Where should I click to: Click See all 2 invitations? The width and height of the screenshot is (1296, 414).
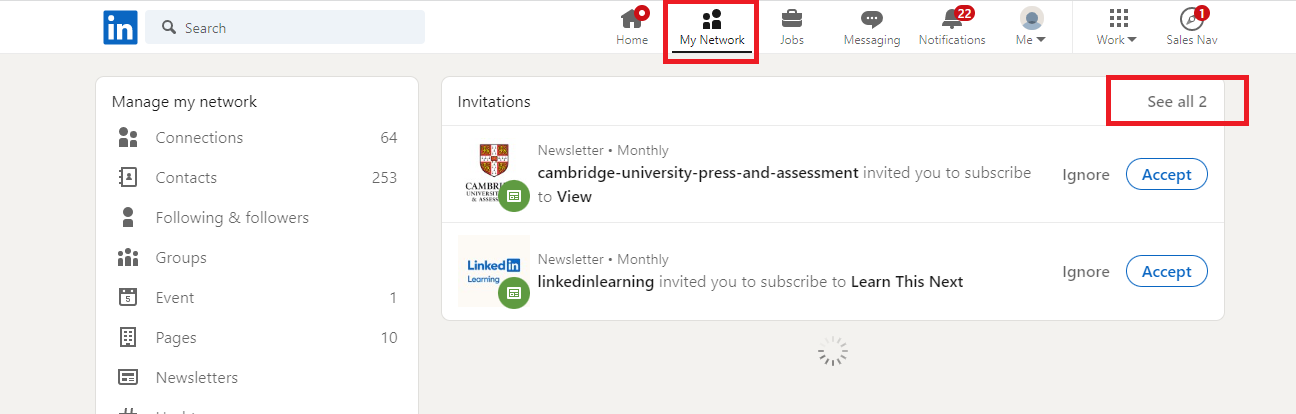coord(1177,101)
